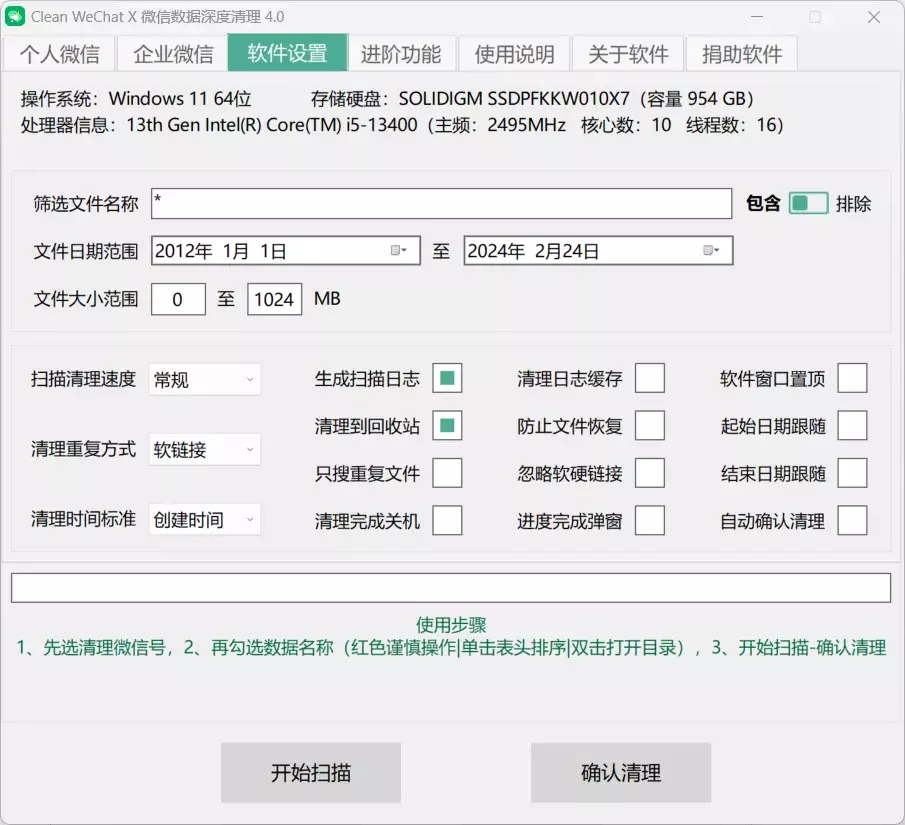Open the end date 2024年 calendar dropdown
Image resolution: width=905 pixels, height=825 pixels.
(x=711, y=251)
